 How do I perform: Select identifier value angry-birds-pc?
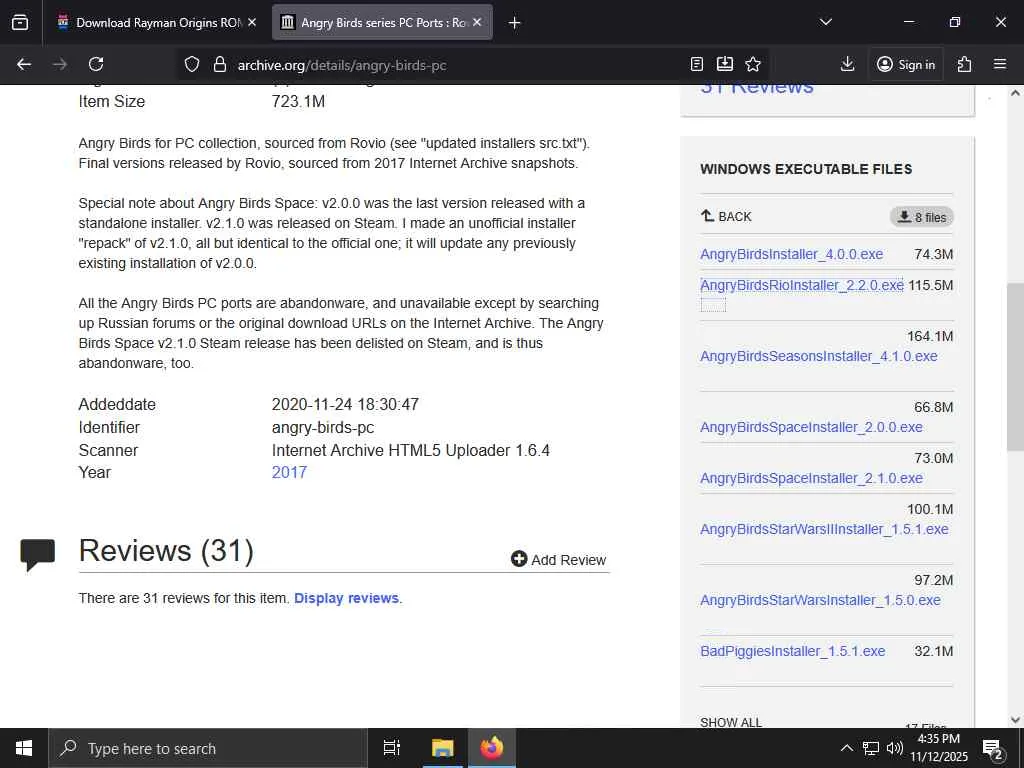[323, 427]
